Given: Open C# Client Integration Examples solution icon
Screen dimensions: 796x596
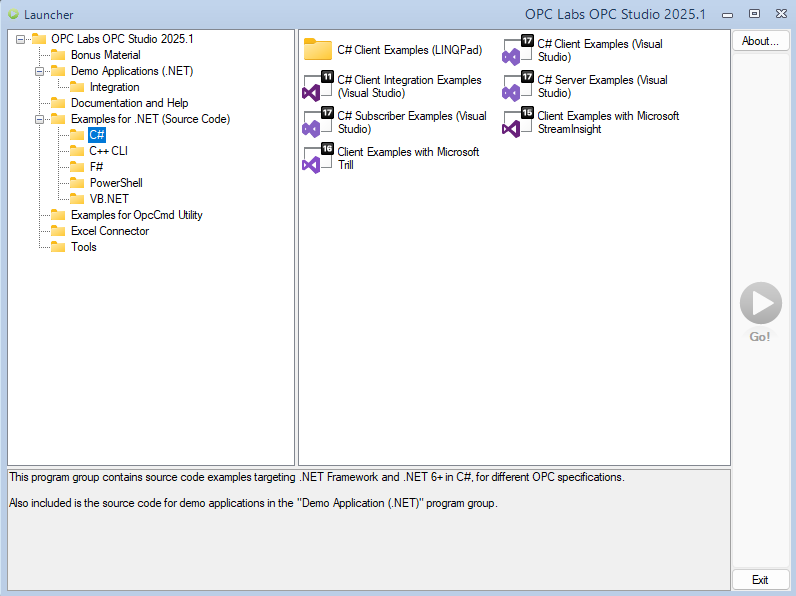Looking at the screenshot, I should 317,87.
